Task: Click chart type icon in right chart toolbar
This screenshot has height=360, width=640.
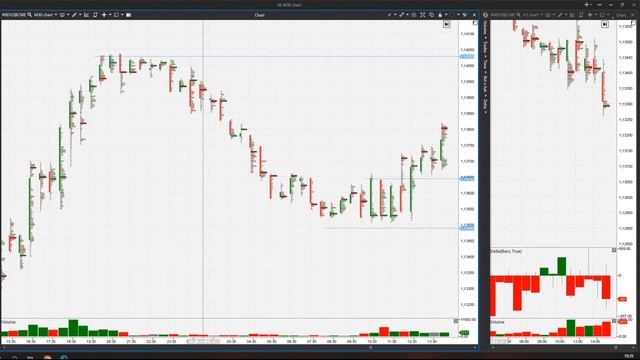Action: 571,15
